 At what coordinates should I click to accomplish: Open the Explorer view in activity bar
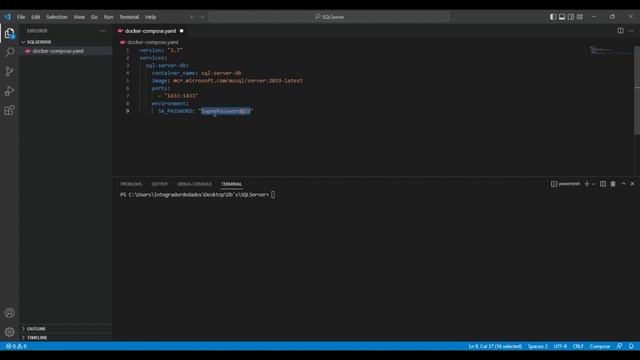(9, 33)
